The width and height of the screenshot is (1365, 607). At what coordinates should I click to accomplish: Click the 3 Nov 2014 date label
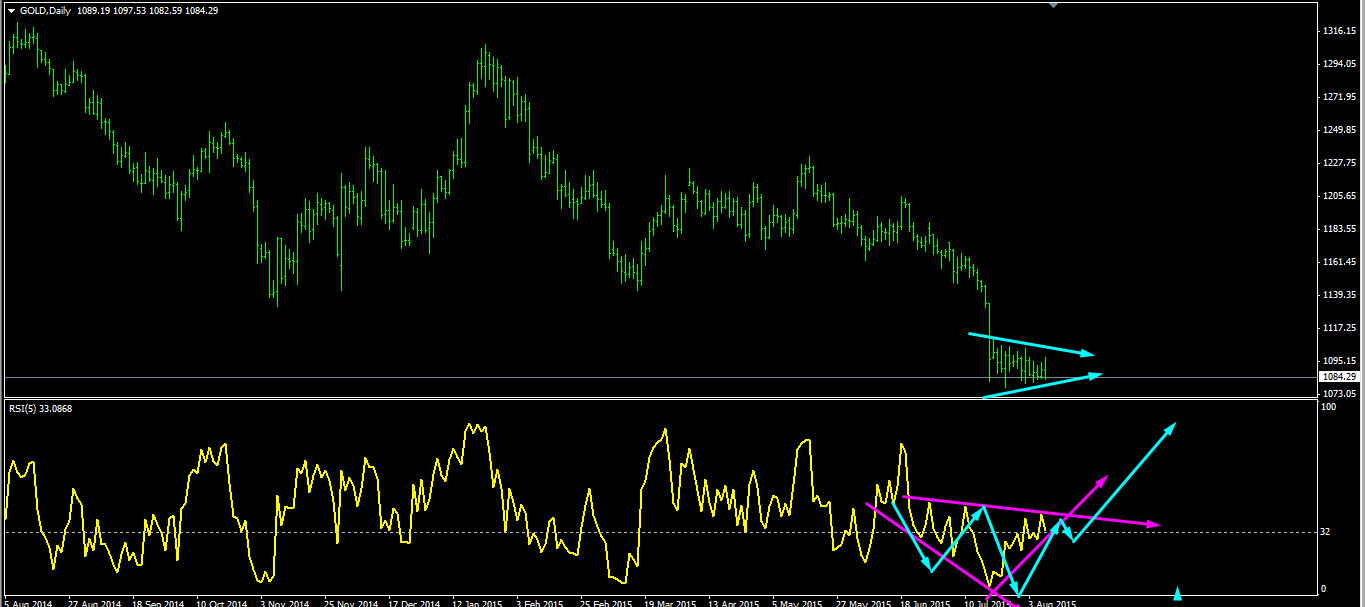[x=285, y=603]
